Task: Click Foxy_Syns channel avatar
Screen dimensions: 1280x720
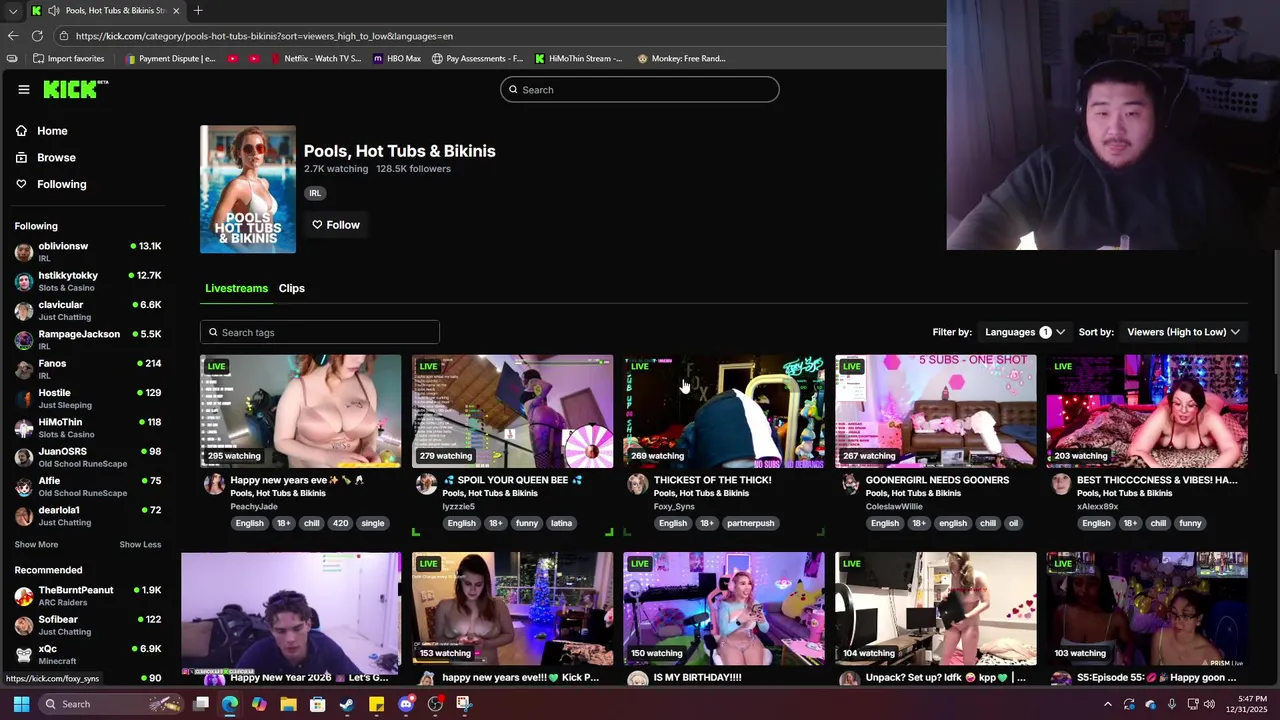Action: pyautogui.click(x=637, y=485)
